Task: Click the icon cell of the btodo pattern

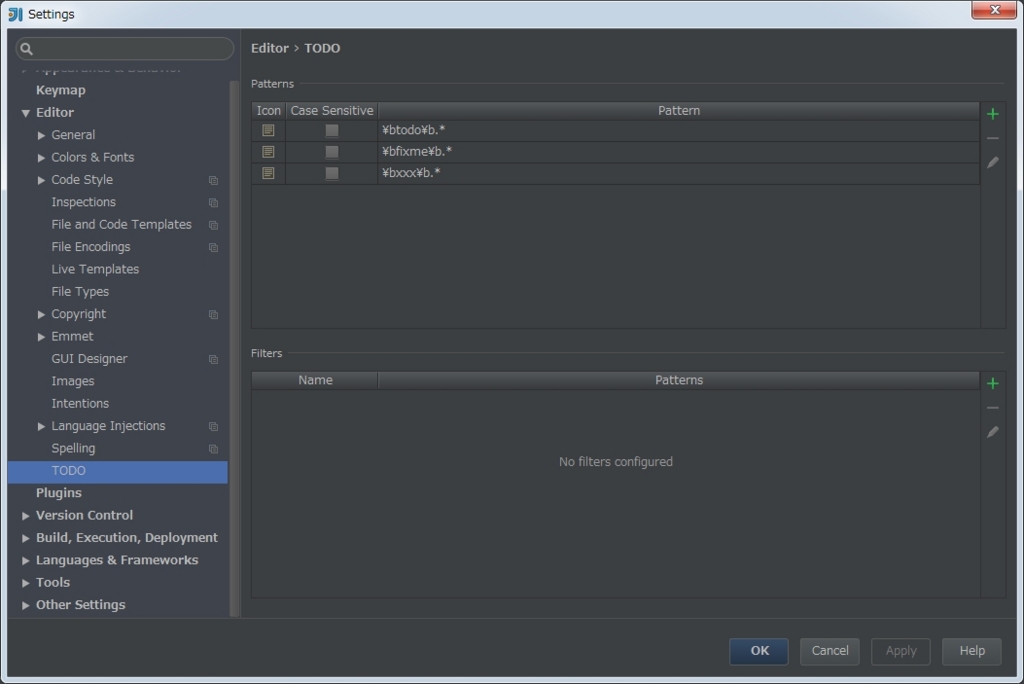Action: point(268,130)
